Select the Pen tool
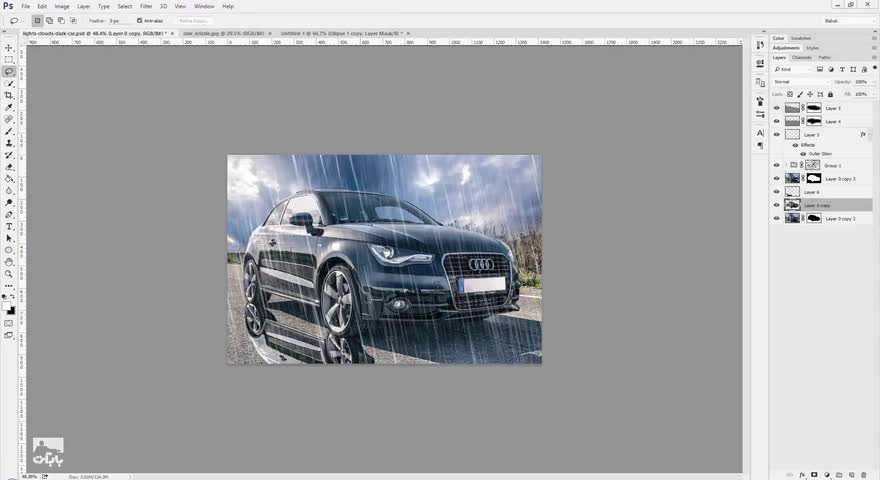Screen dimensions: 880x480 click(8, 214)
